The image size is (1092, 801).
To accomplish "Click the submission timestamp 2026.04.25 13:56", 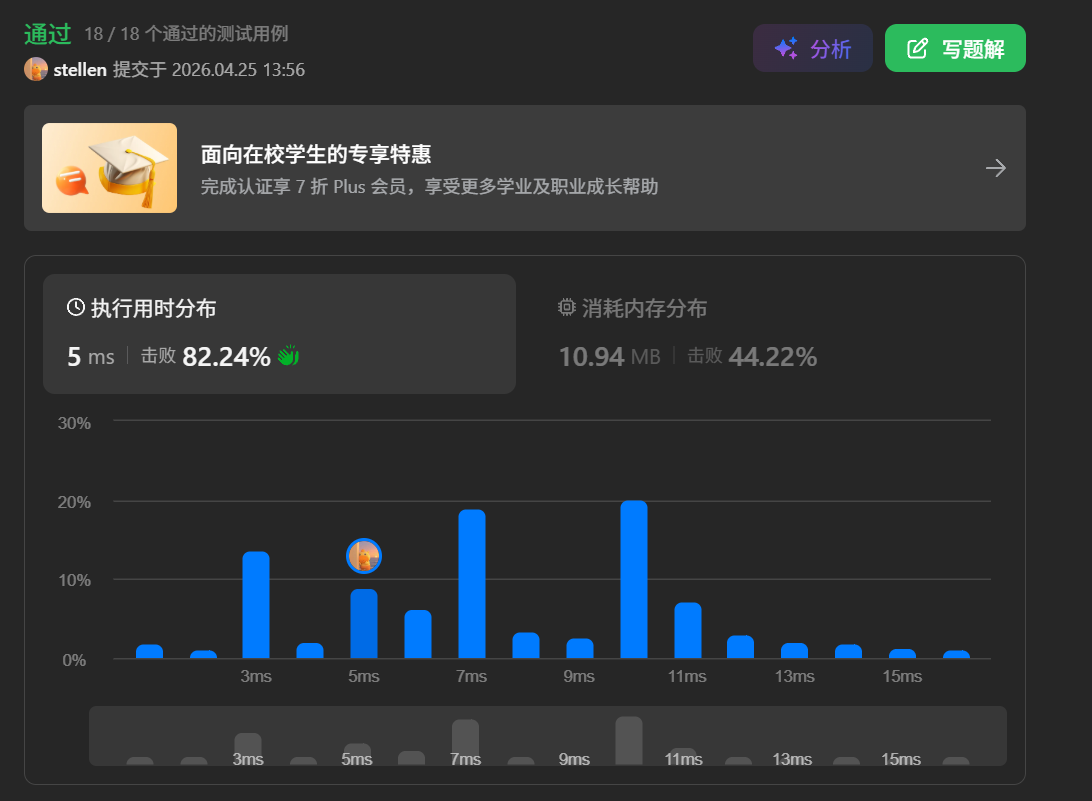I will pos(238,70).
